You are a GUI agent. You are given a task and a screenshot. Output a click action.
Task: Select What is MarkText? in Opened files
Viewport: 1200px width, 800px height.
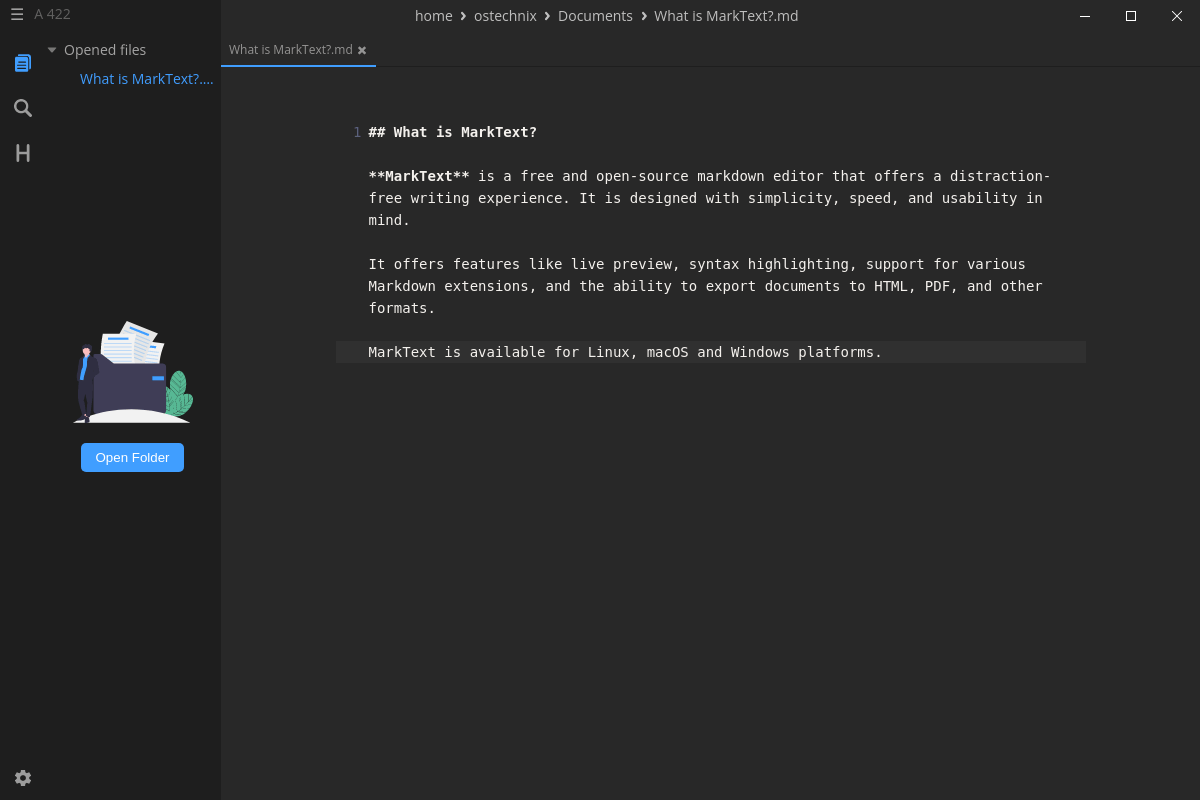point(146,79)
